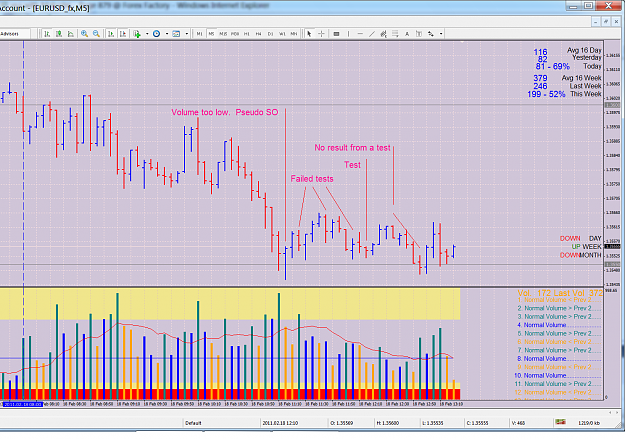Expand the templates dropdown arrow
Viewport: 625px width, 439px height.
pos(187,34)
